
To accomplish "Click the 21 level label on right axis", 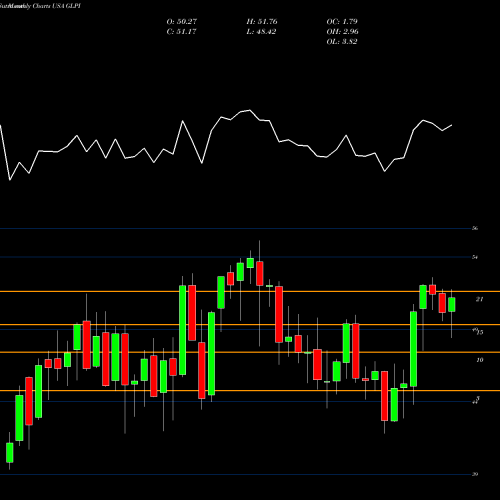I will point(479,299).
